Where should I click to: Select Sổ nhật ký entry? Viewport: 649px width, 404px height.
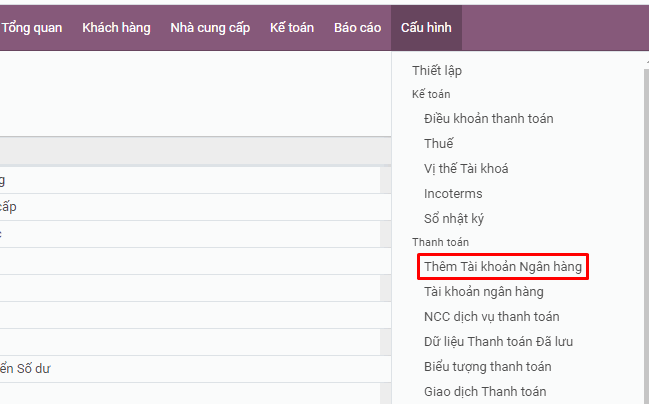(x=454, y=218)
